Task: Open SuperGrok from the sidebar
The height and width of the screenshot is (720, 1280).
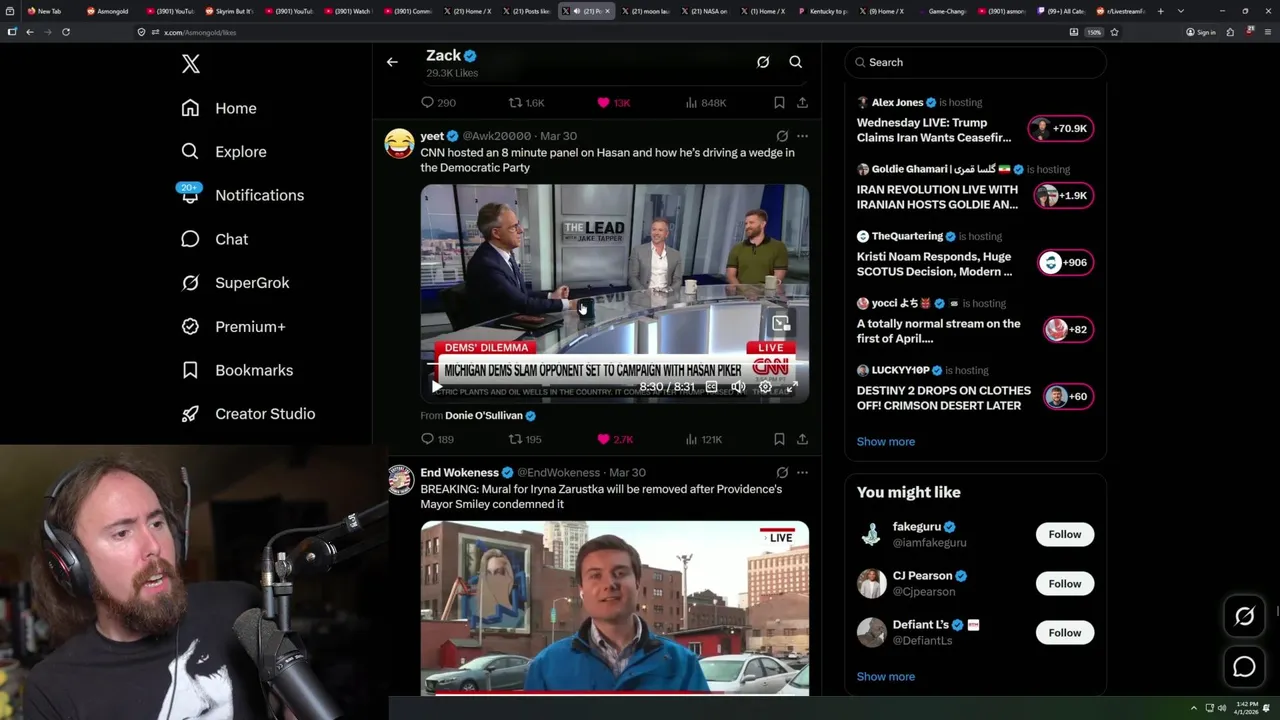Action: tap(235, 283)
